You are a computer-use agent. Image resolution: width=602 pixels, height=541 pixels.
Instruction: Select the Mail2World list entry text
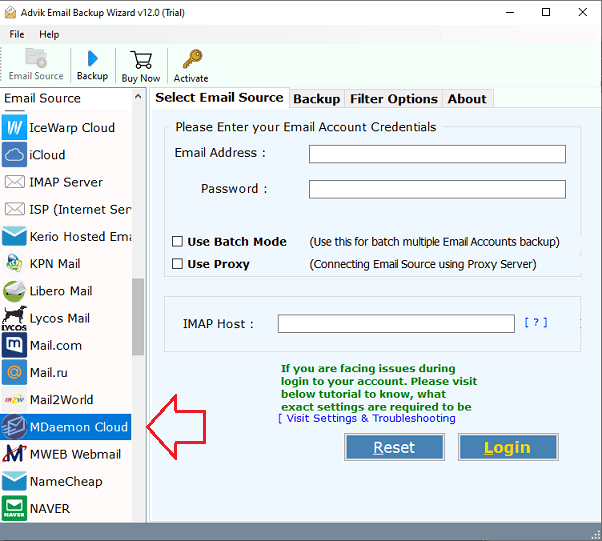point(61,400)
